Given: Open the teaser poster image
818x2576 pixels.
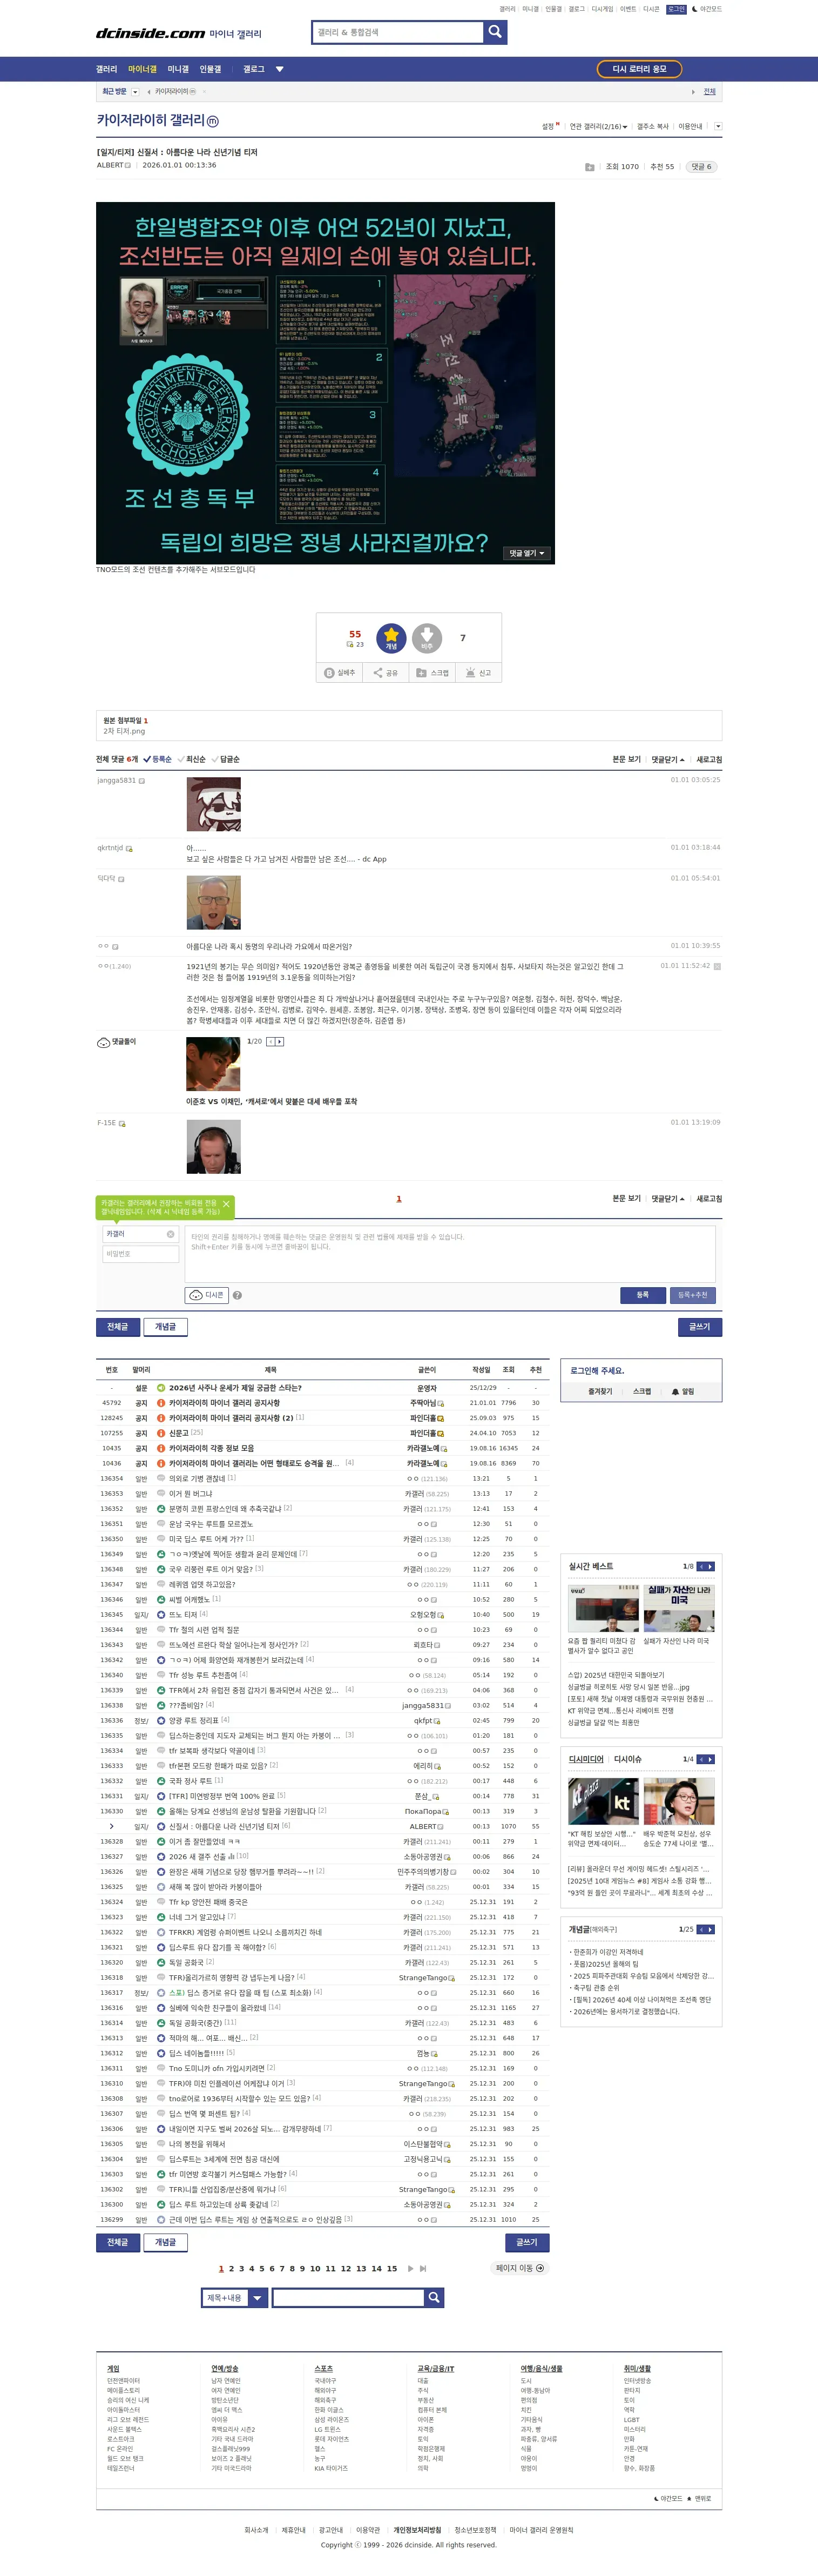Looking at the screenshot, I should 325,383.
